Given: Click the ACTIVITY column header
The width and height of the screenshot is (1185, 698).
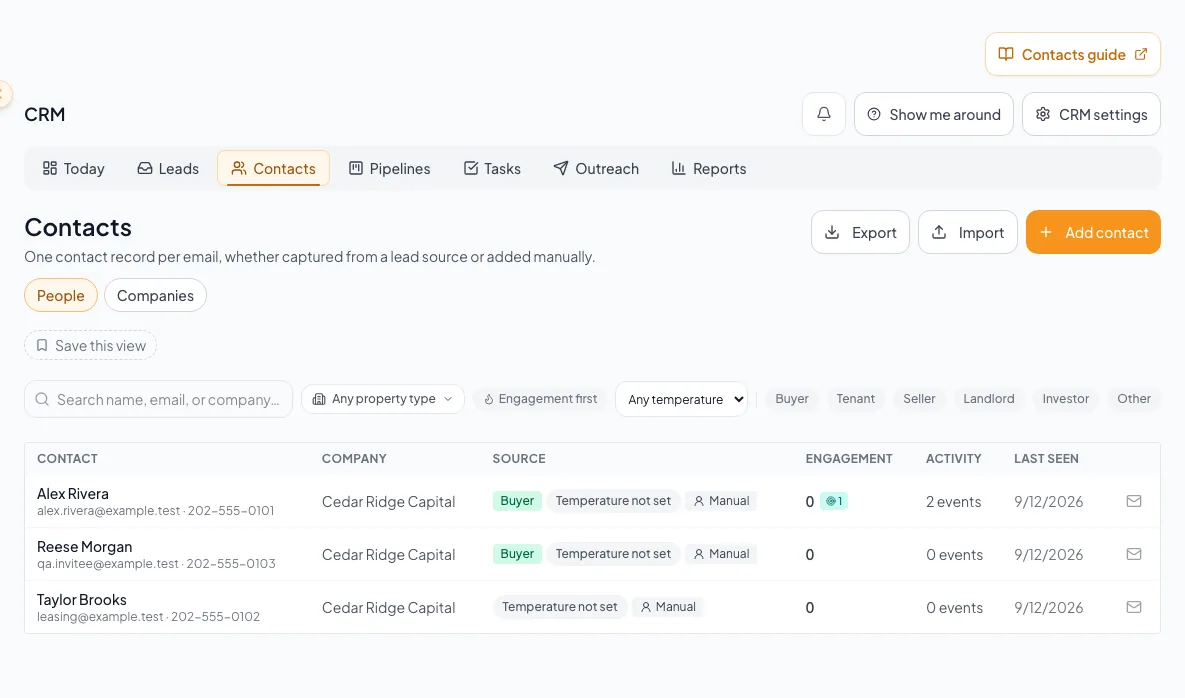Looking at the screenshot, I should [954, 459].
